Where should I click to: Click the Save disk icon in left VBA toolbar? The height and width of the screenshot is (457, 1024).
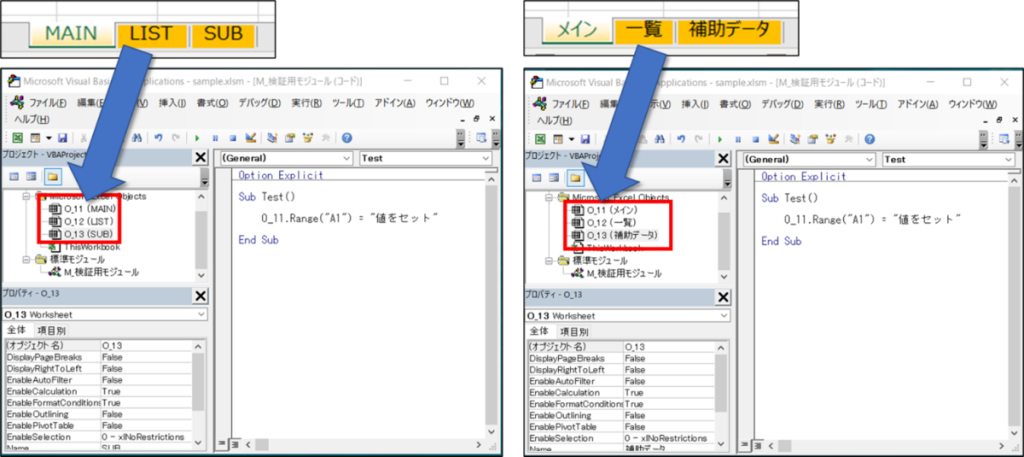61,138
